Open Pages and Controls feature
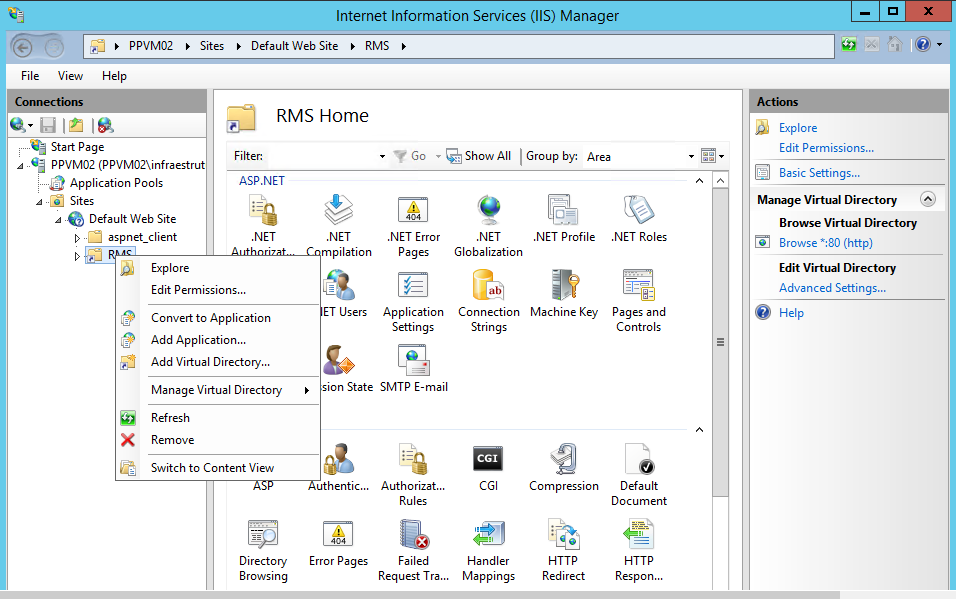 [x=638, y=300]
